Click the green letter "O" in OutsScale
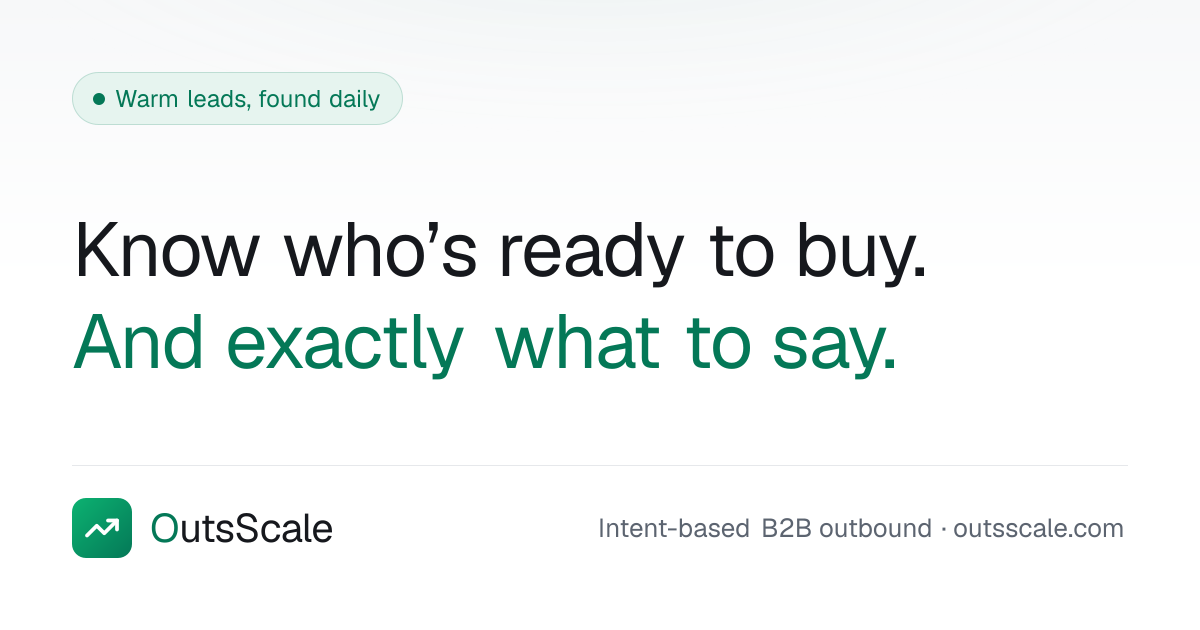Image resolution: width=1200 pixels, height=630 pixels. [163, 528]
